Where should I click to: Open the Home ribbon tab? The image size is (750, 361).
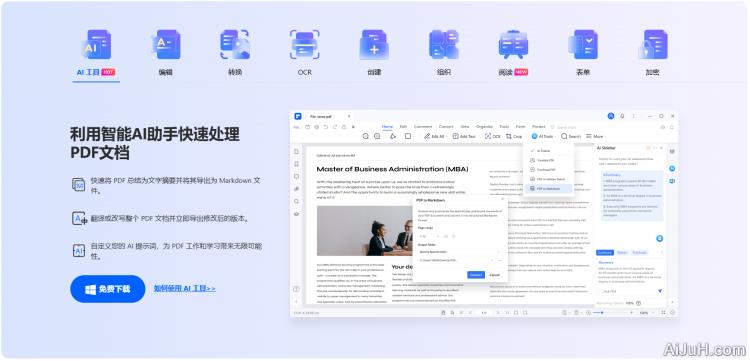click(x=387, y=127)
